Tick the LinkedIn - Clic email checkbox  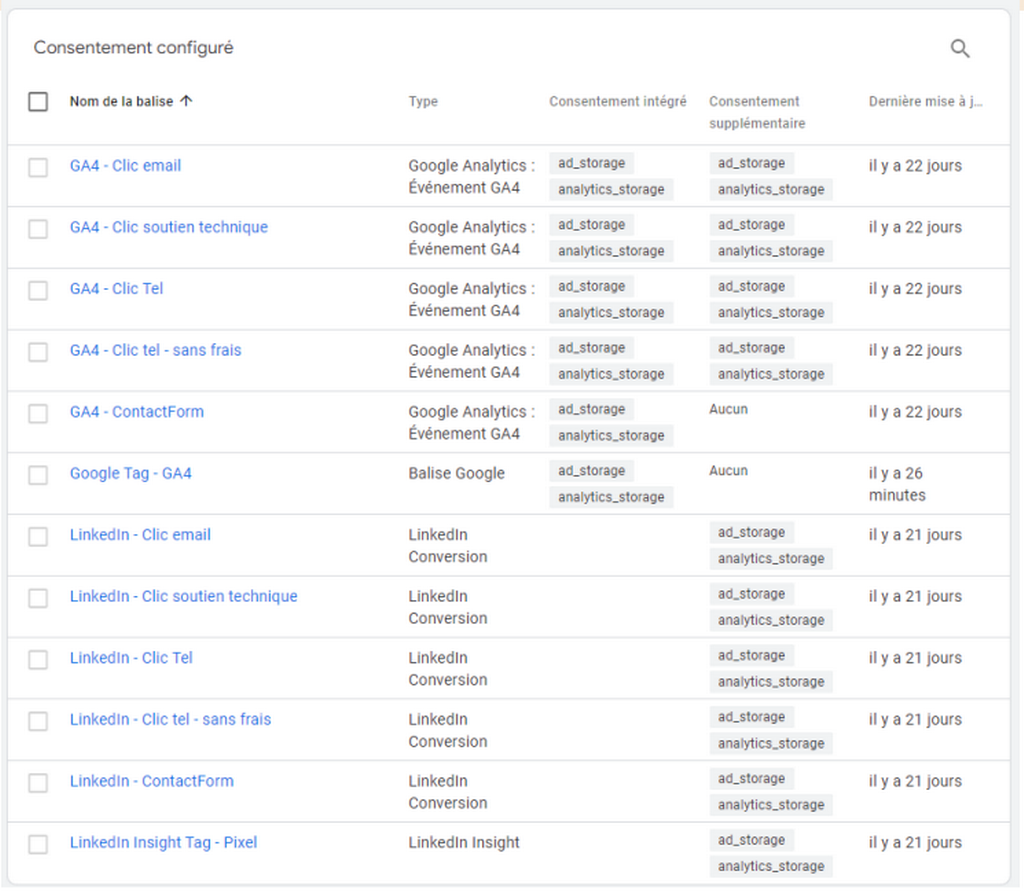tap(38, 536)
